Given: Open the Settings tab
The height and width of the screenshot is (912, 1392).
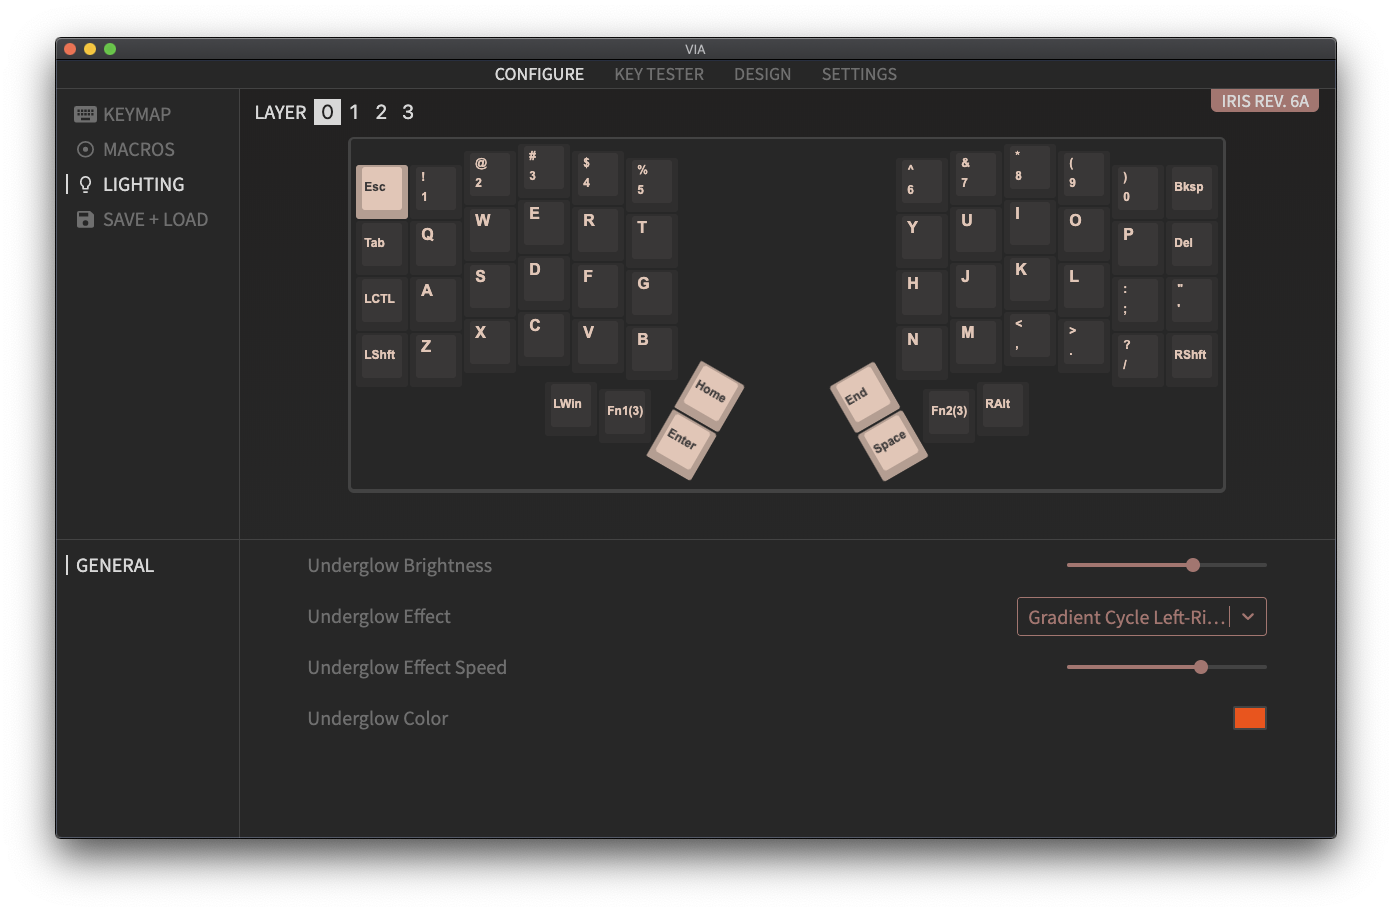Looking at the screenshot, I should point(859,74).
